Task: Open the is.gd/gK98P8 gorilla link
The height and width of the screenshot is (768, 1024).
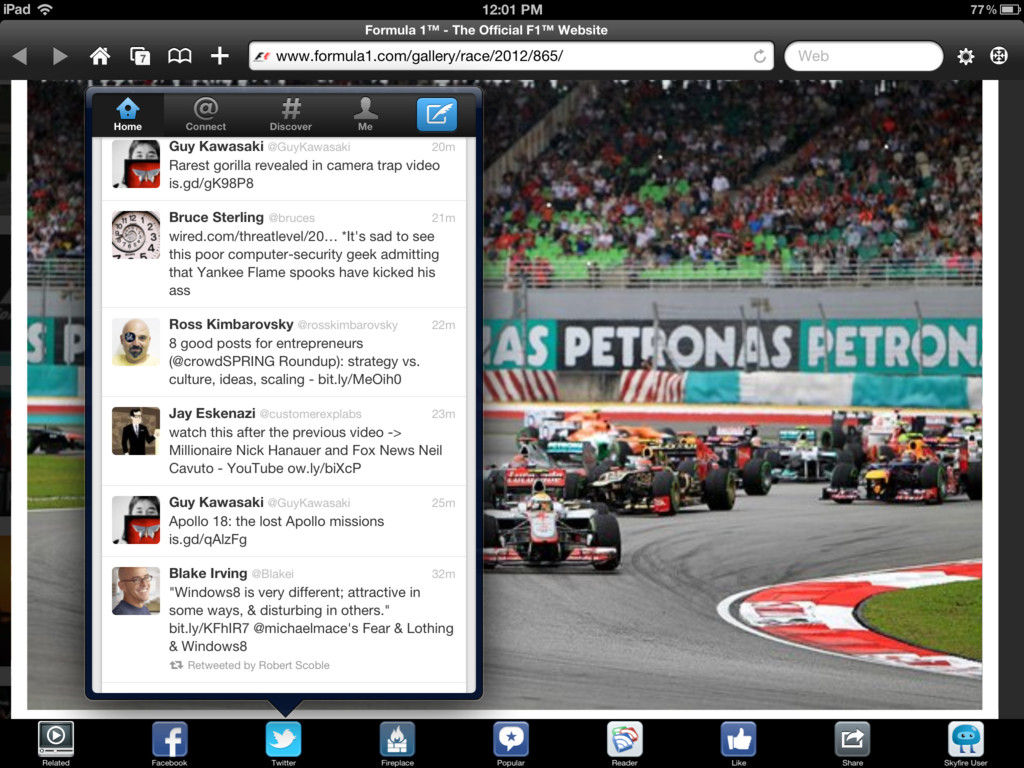Action: tap(211, 184)
